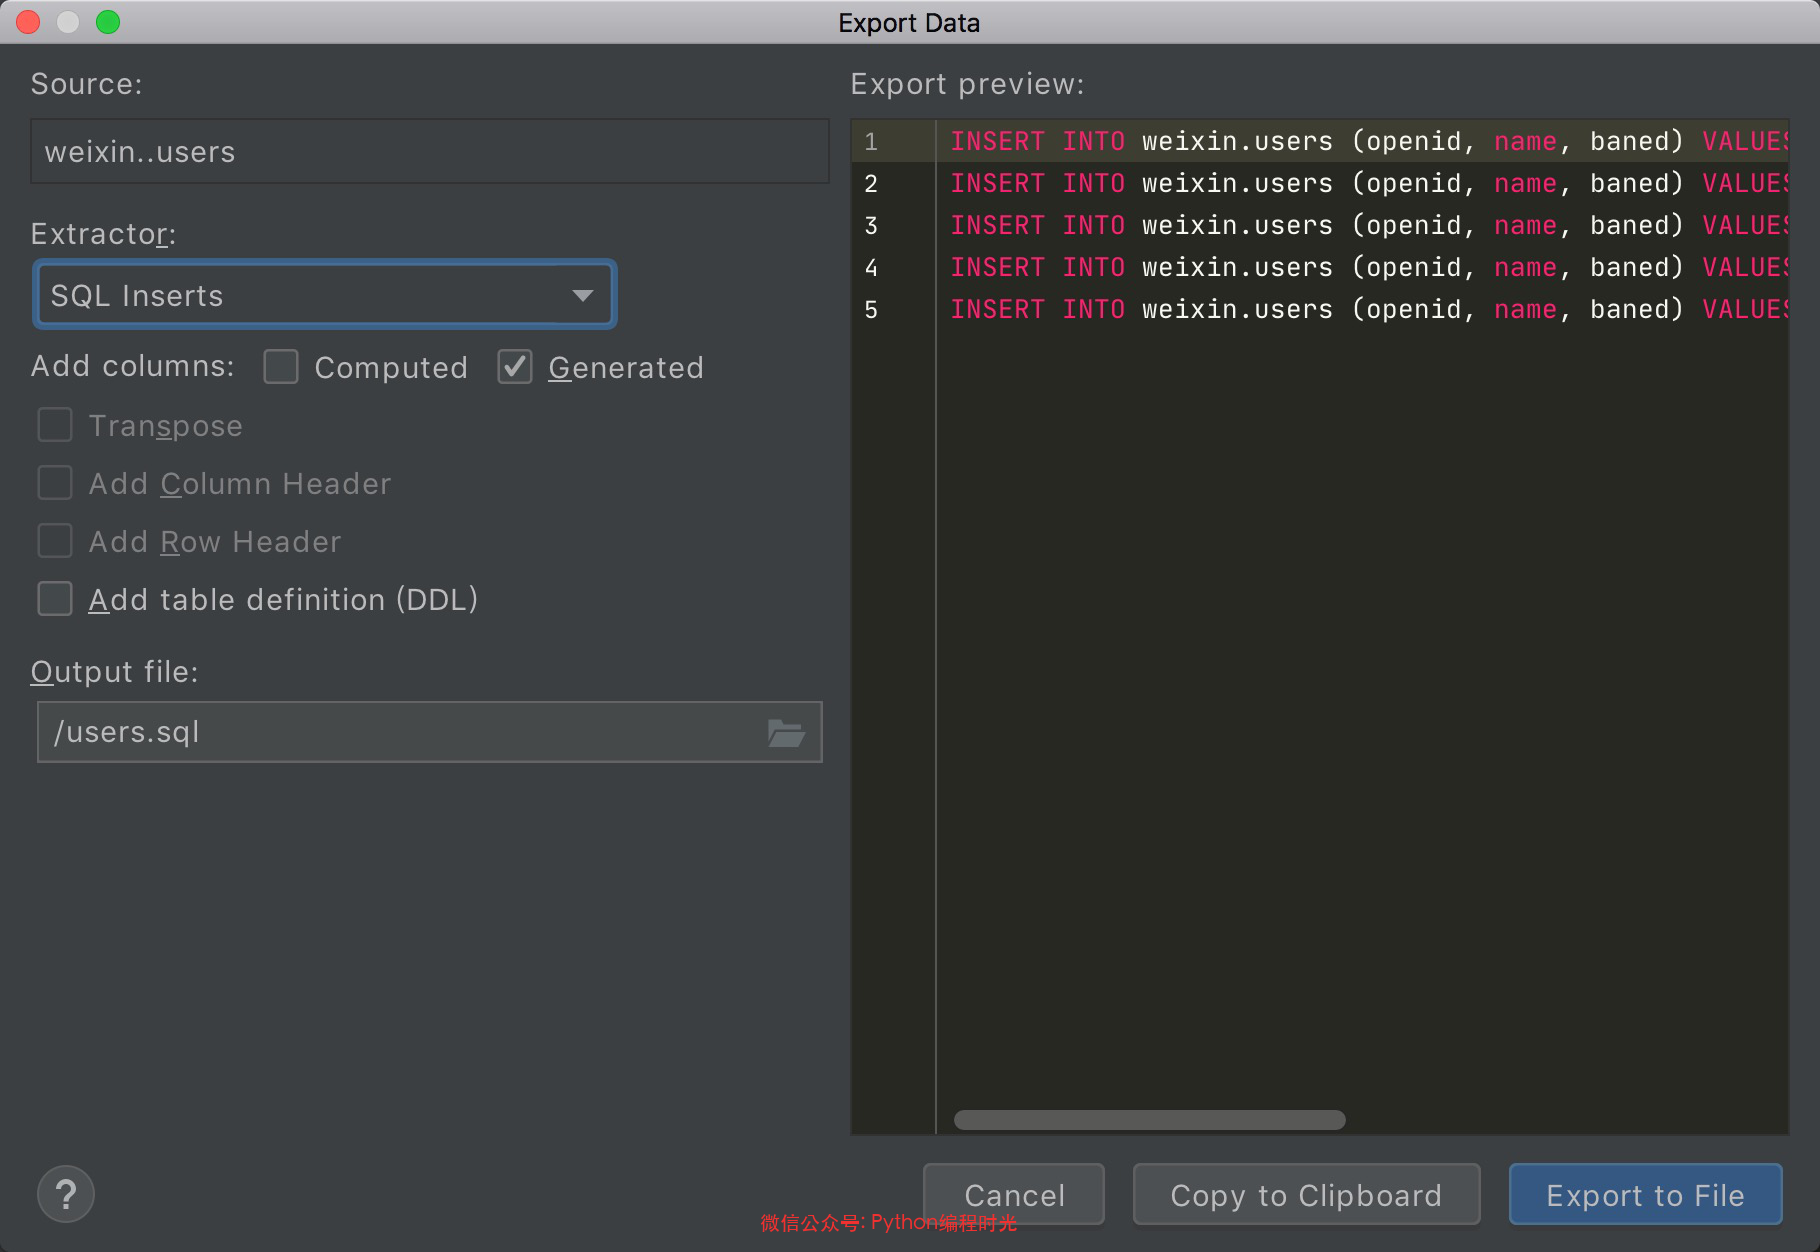Open the SQL Inserts extractor dropdown
Screen dimensions: 1820x1252
point(300,295)
